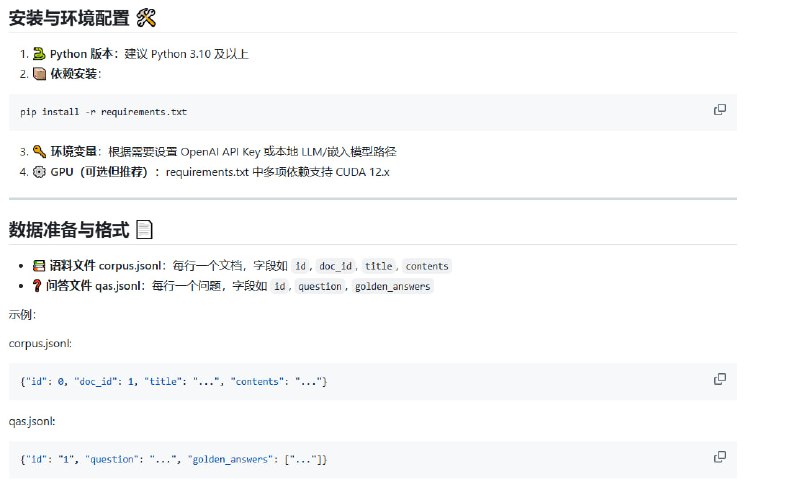The height and width of the screenshot is (495, 800).
Task: Copy the pip install requirements command
Action: [719, 110]
